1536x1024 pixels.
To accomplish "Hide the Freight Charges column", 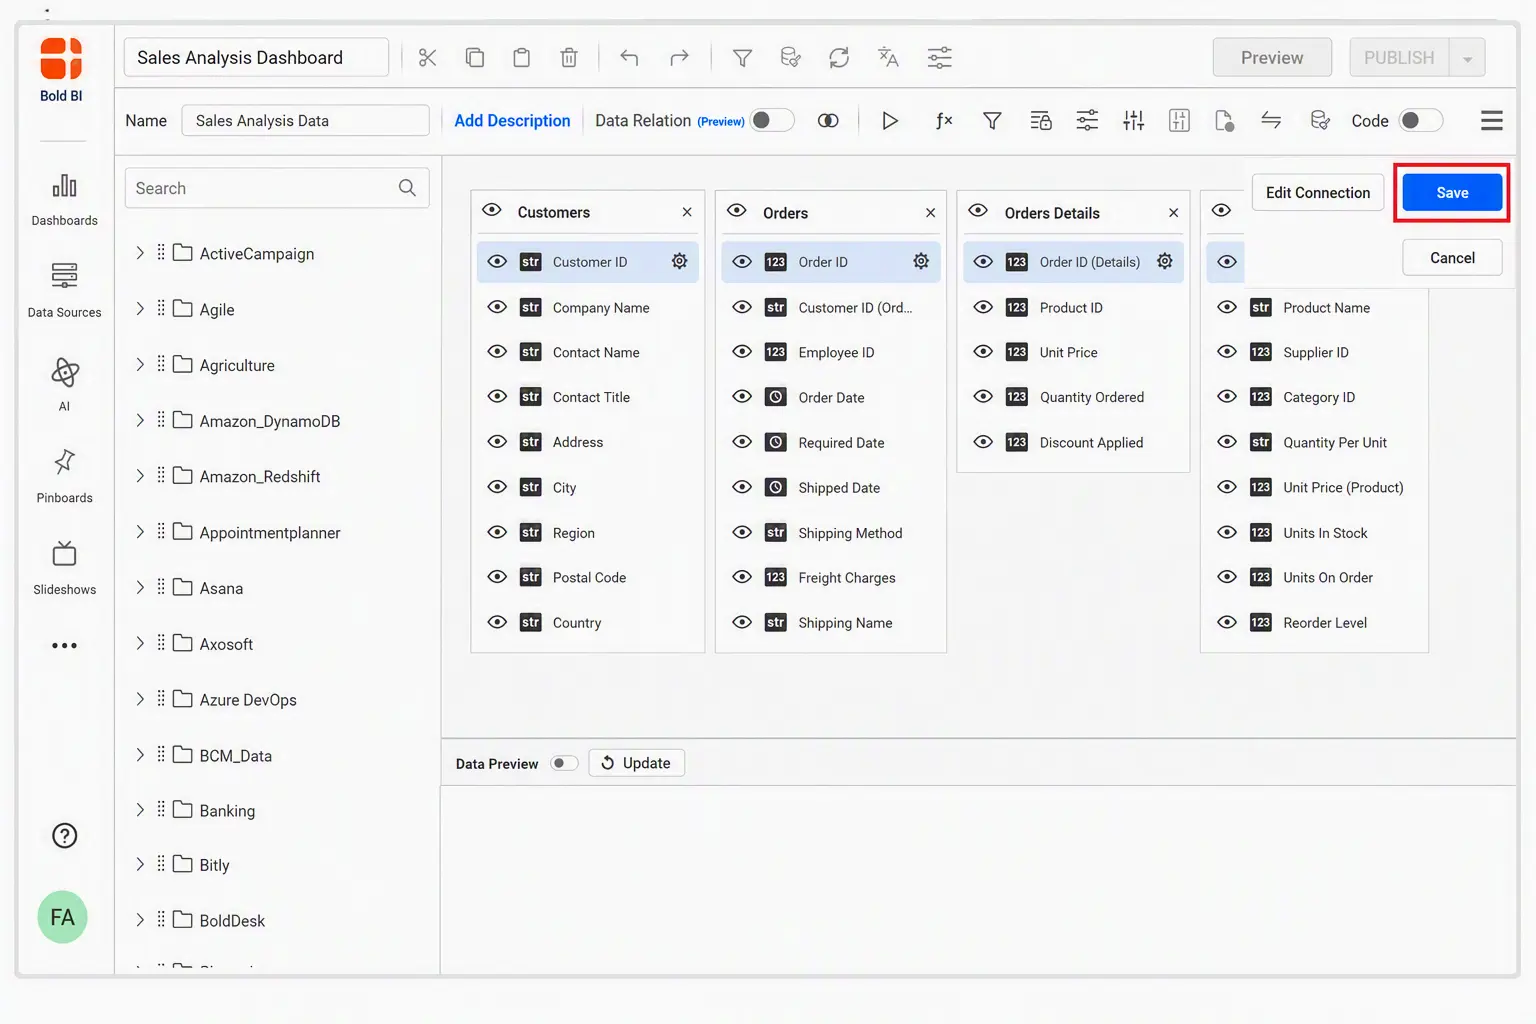I will (x=742, y=577).
